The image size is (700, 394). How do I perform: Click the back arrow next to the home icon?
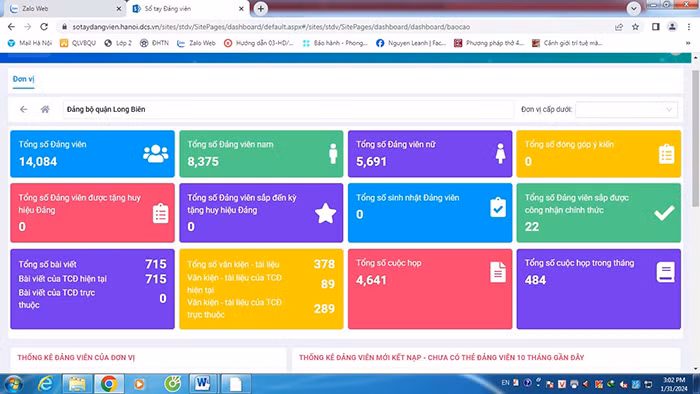(24, 109)
